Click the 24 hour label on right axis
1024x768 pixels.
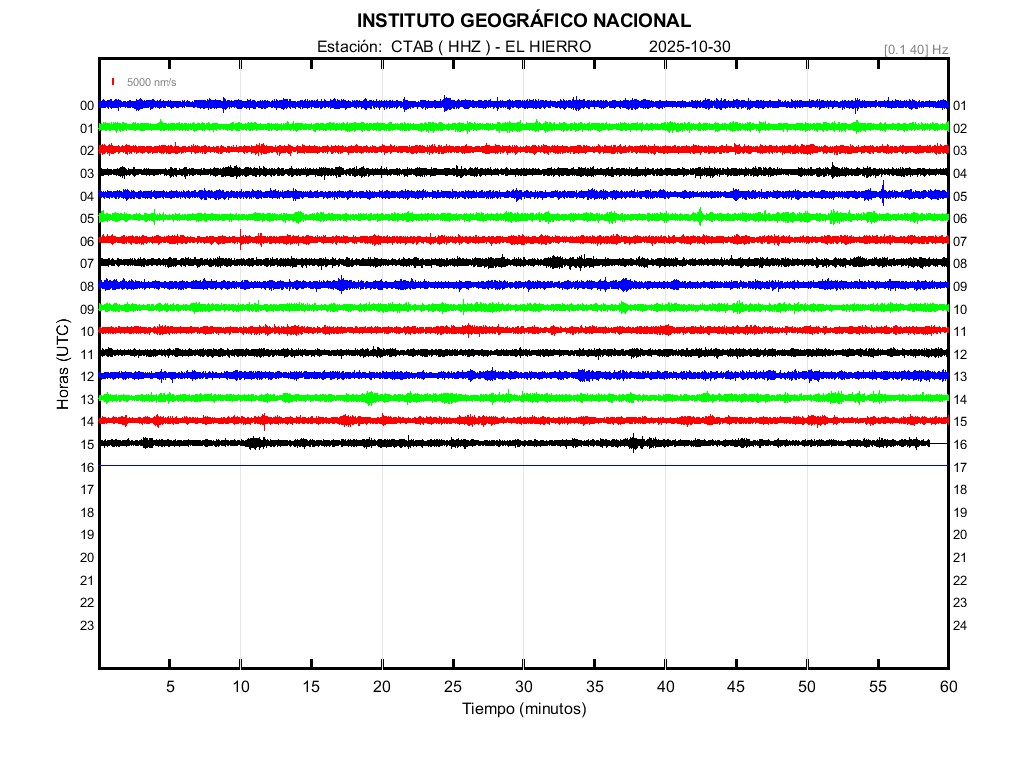tap(960, 626)
